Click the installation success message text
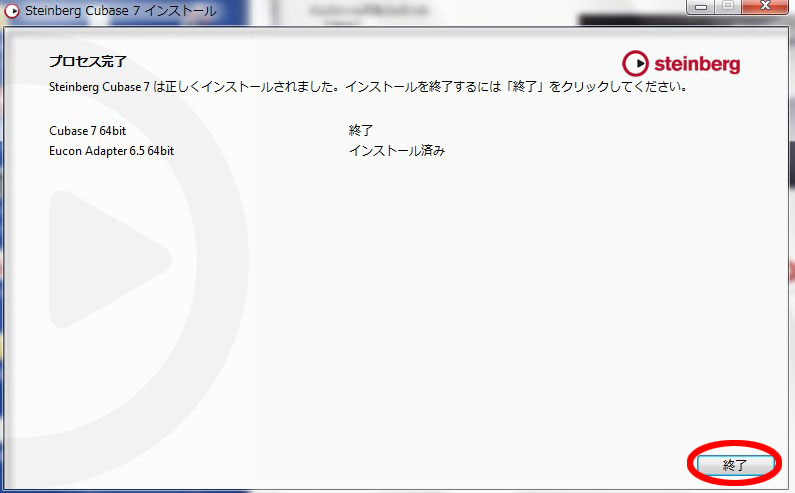This screenshot has height=493, width=795. coord(368,87)
